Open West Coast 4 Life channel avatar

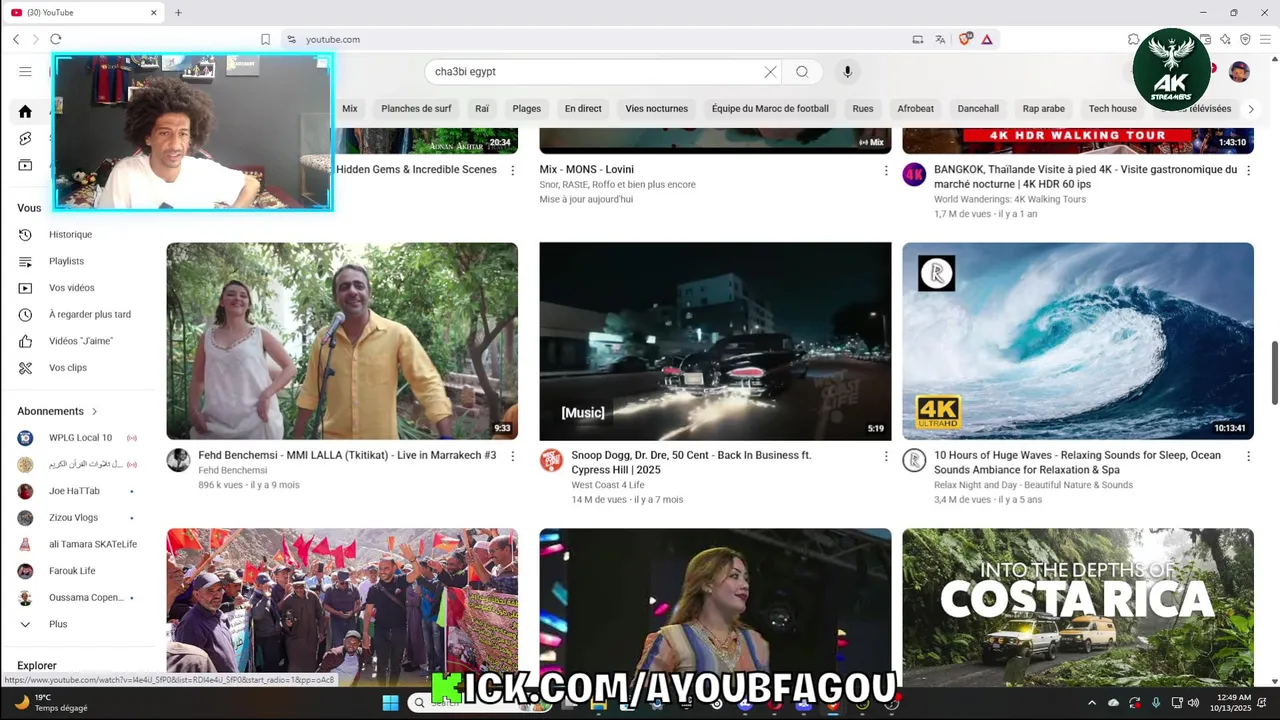pos(551,460)
